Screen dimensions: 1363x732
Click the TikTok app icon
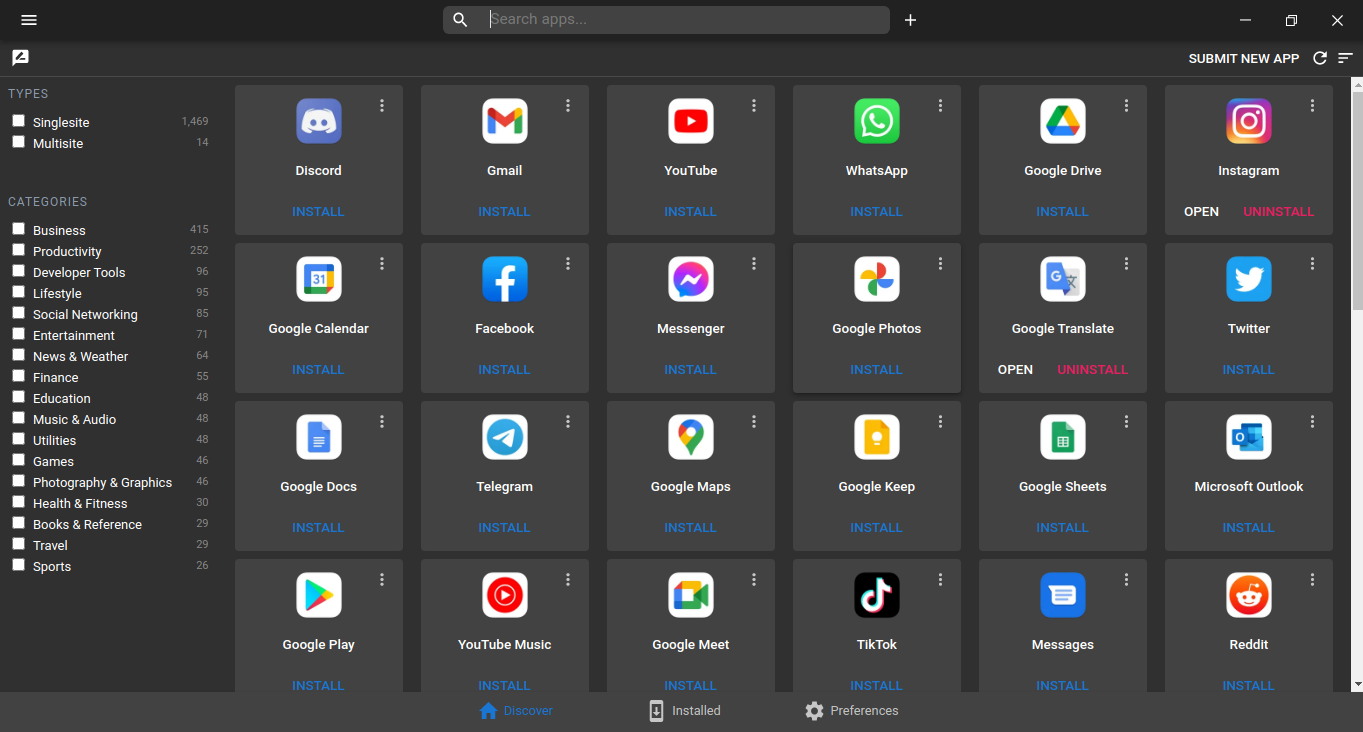(x=877, y=595)
